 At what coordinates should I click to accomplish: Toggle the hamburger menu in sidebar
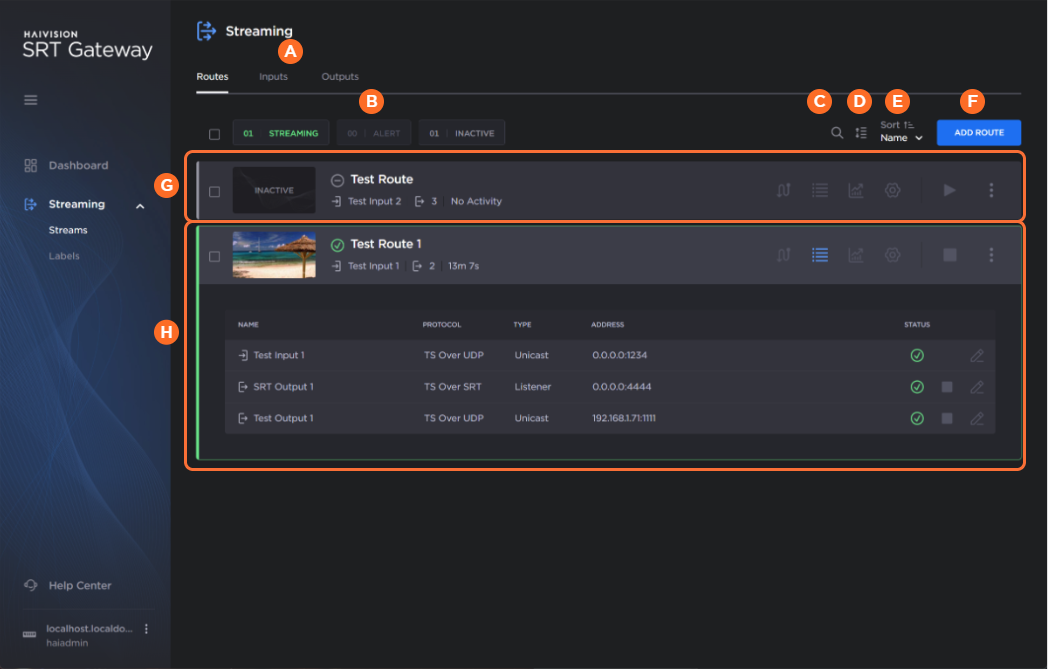point(31,100)
